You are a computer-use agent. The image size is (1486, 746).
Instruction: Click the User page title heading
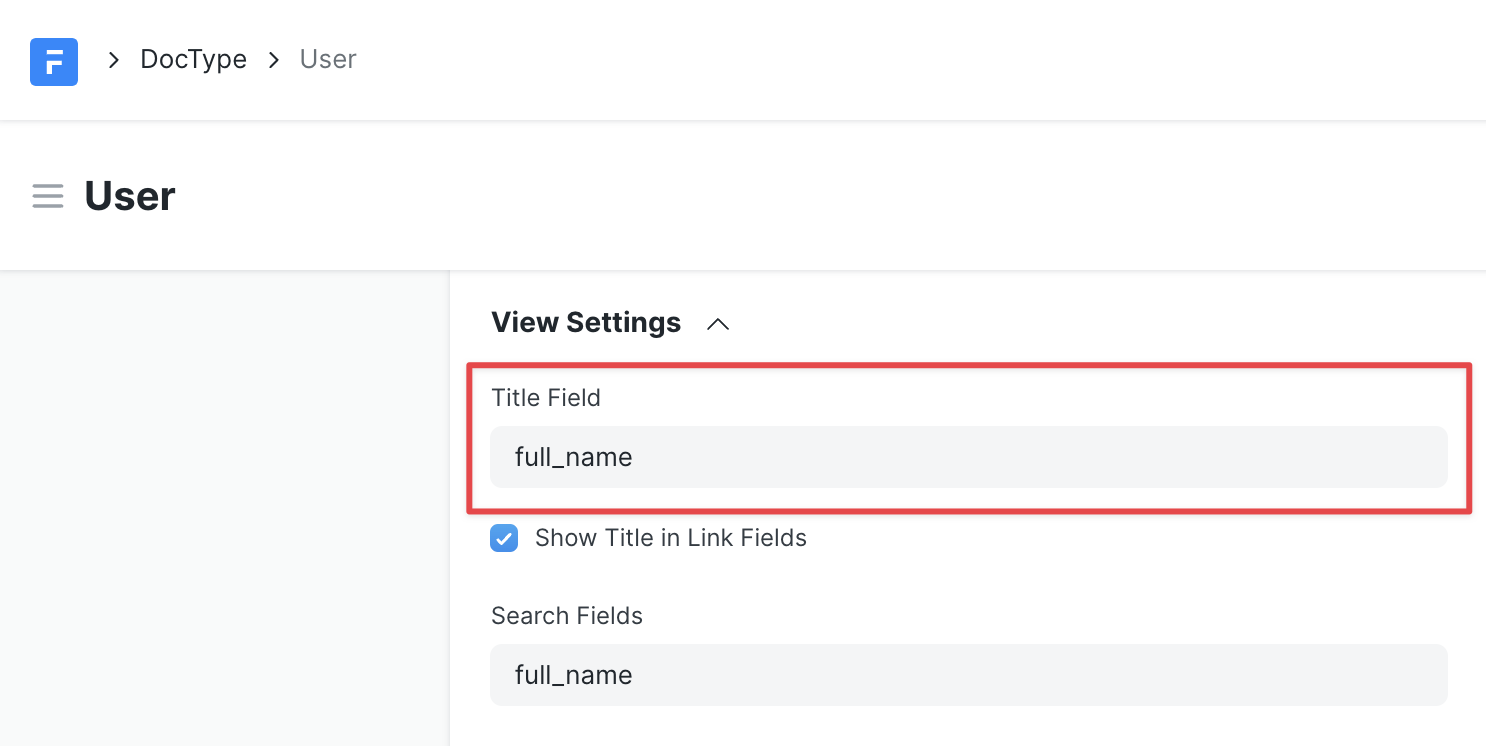[x=130, y=196]
